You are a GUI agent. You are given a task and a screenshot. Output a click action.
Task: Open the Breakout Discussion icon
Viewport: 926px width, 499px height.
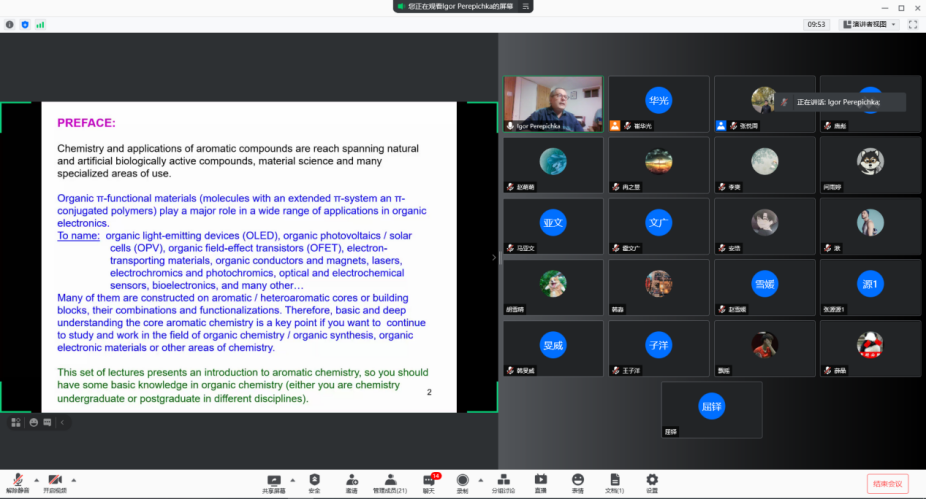[502, 481]
